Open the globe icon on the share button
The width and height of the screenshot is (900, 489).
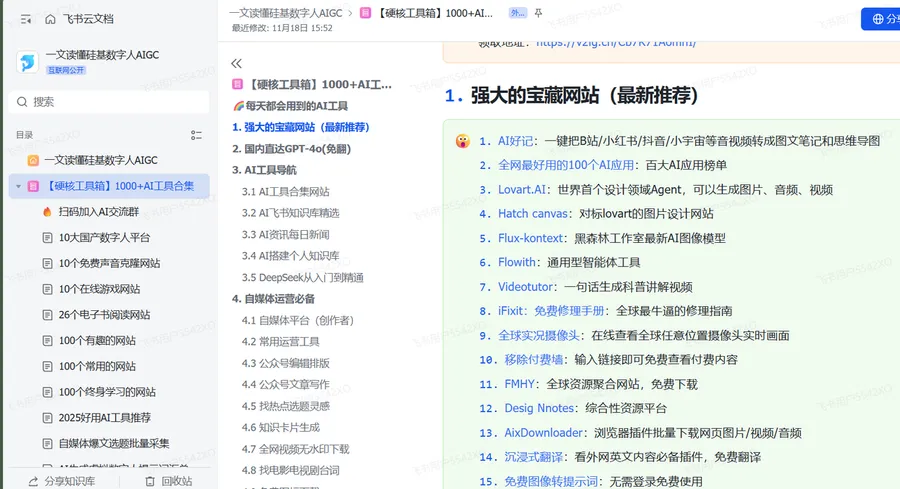(x=878, y=19)
